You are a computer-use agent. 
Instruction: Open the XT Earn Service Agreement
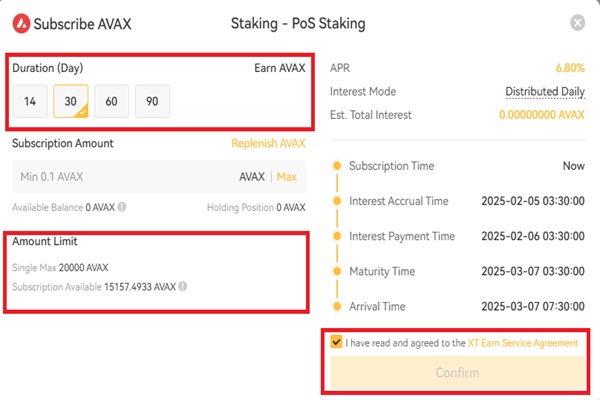tap(523, 343)
